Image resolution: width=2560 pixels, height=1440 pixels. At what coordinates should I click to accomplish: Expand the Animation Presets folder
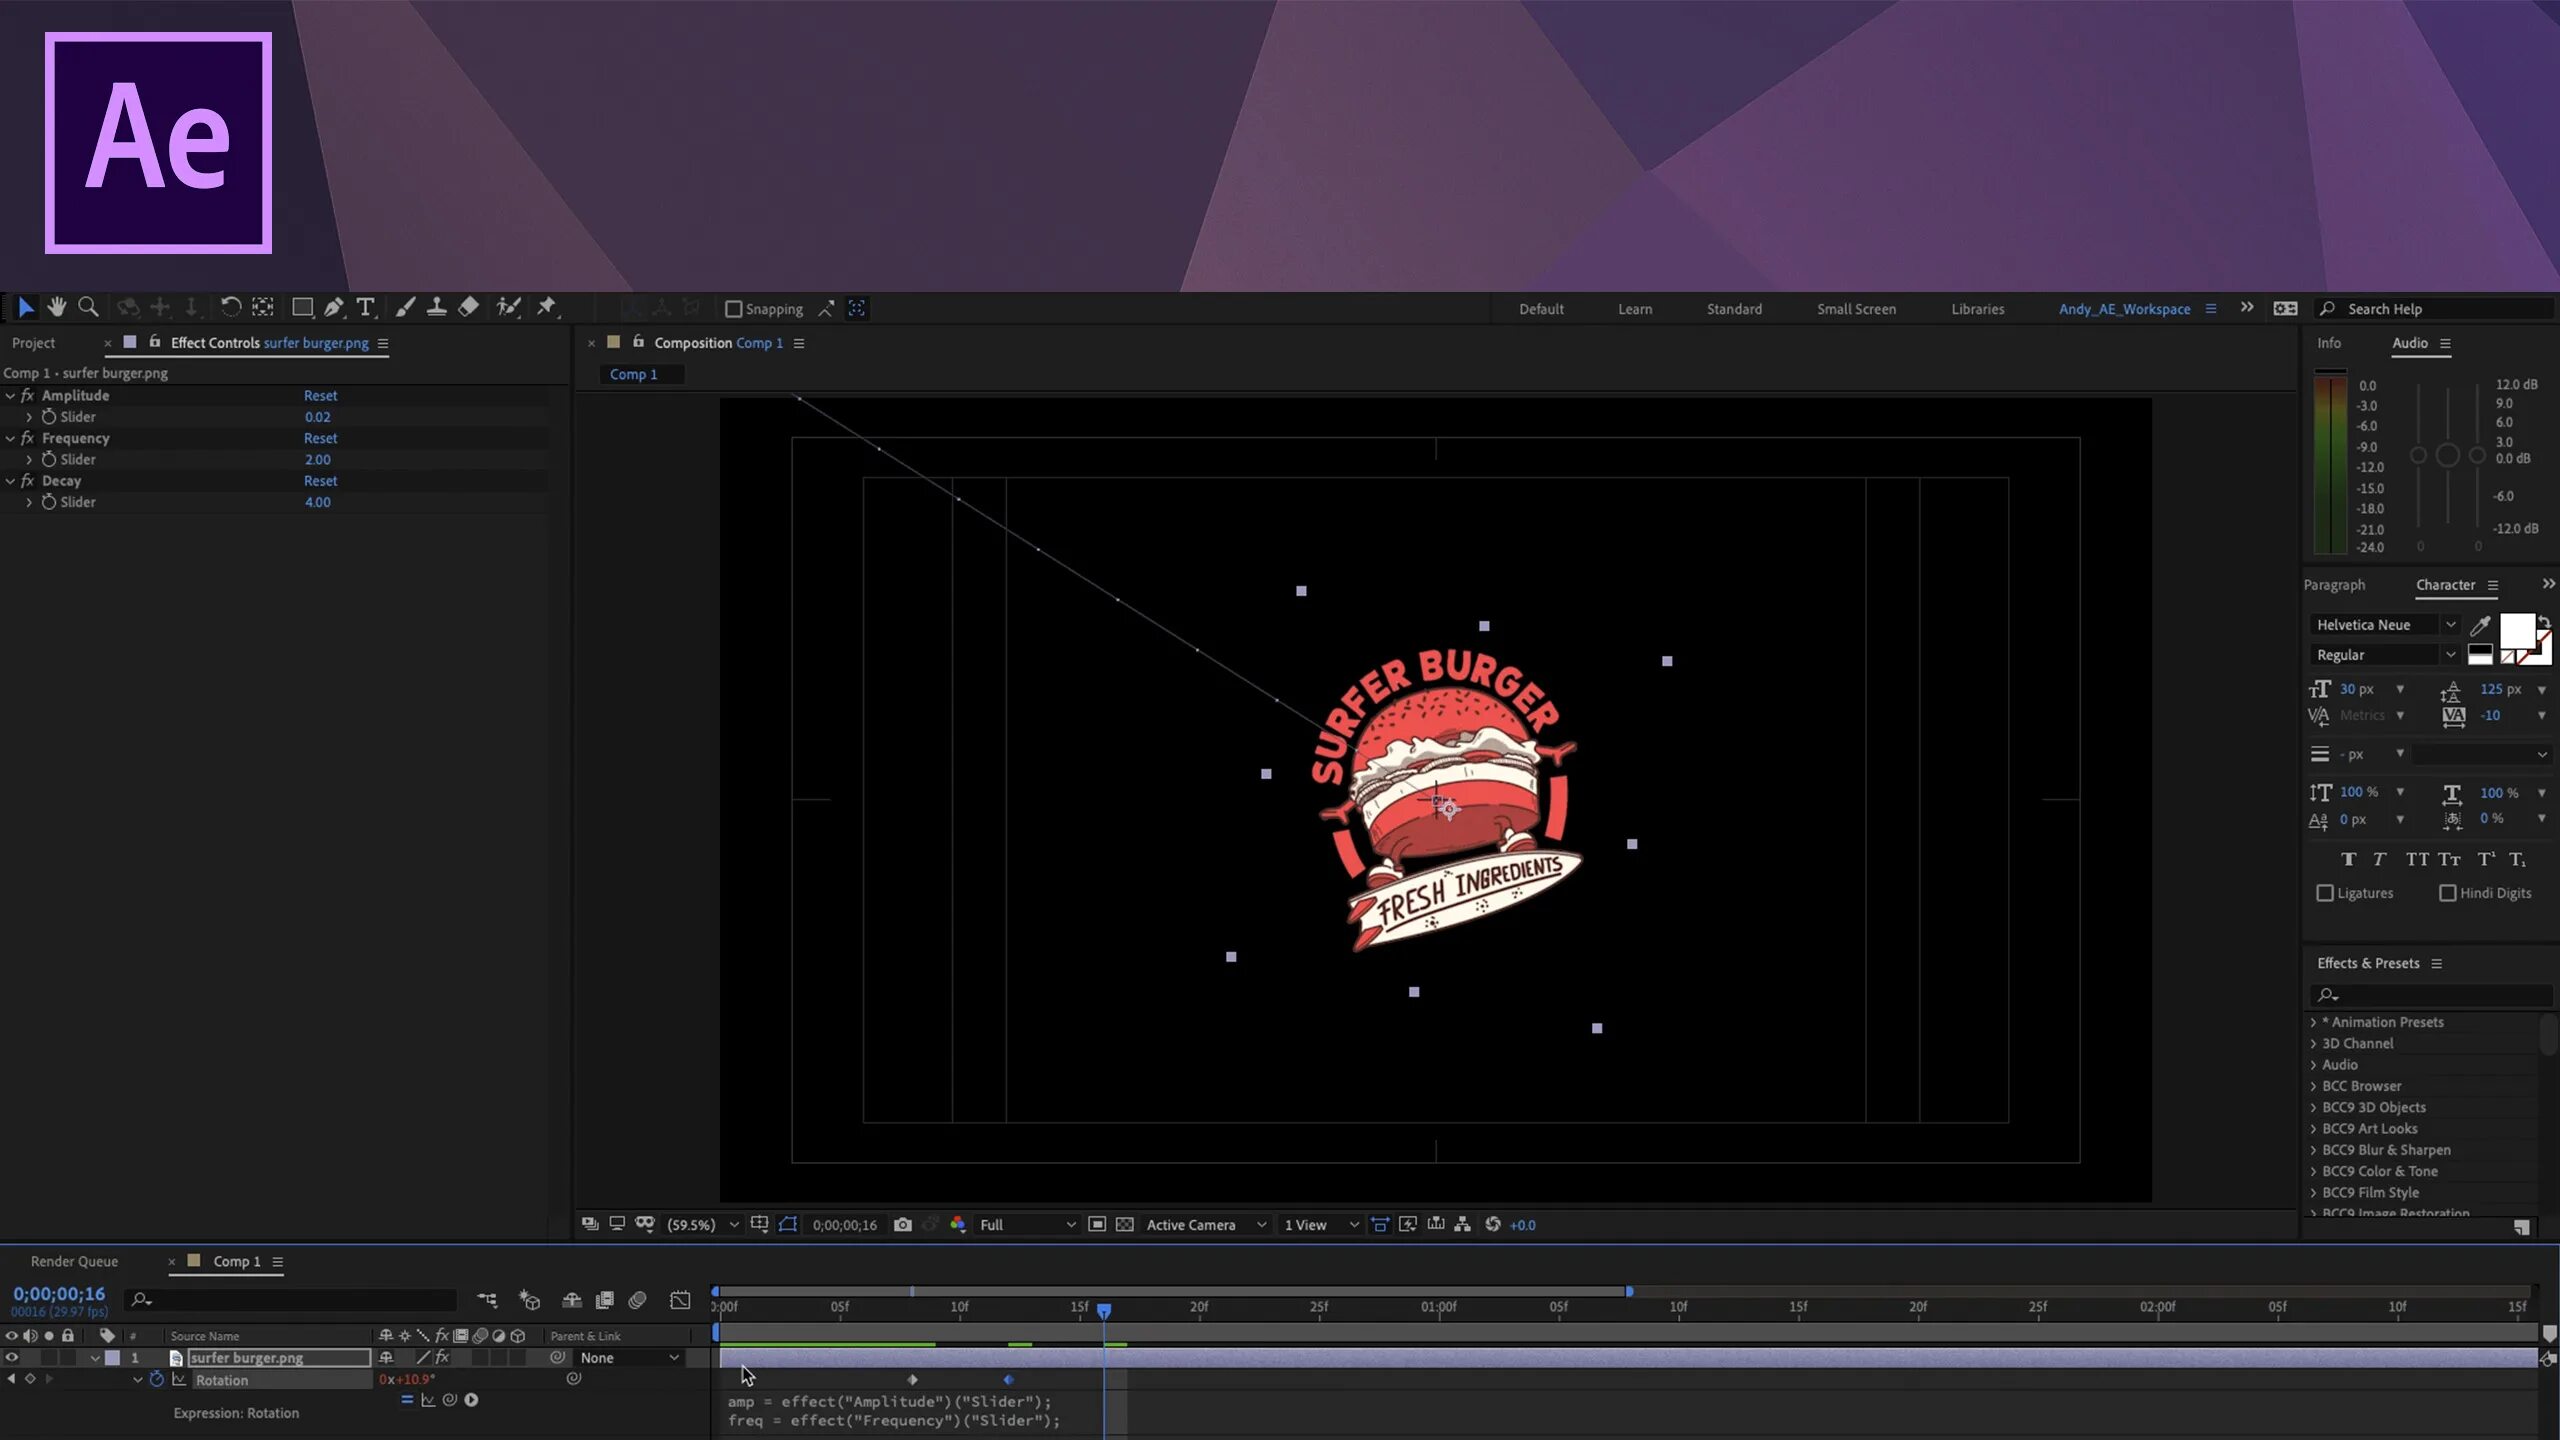[x=2313, y=1022]
